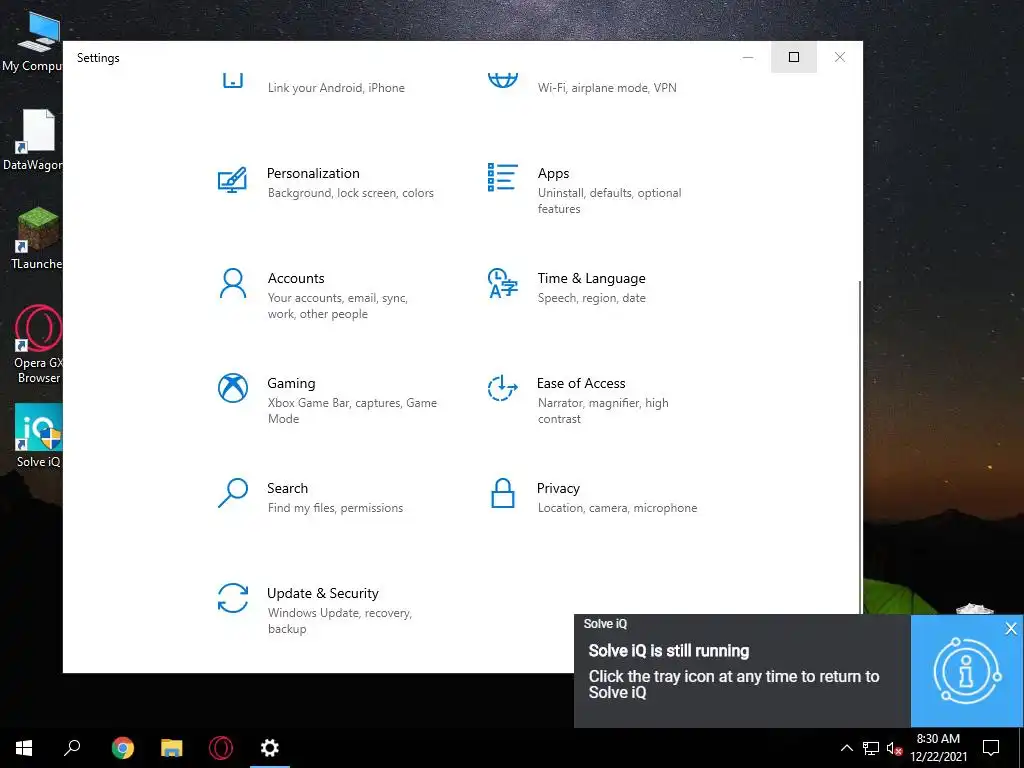Image resolution: width=1024 pixels, height=768 pixels.
Task: Dismiss the Solve iQ notification
Action: [1011, 628]
